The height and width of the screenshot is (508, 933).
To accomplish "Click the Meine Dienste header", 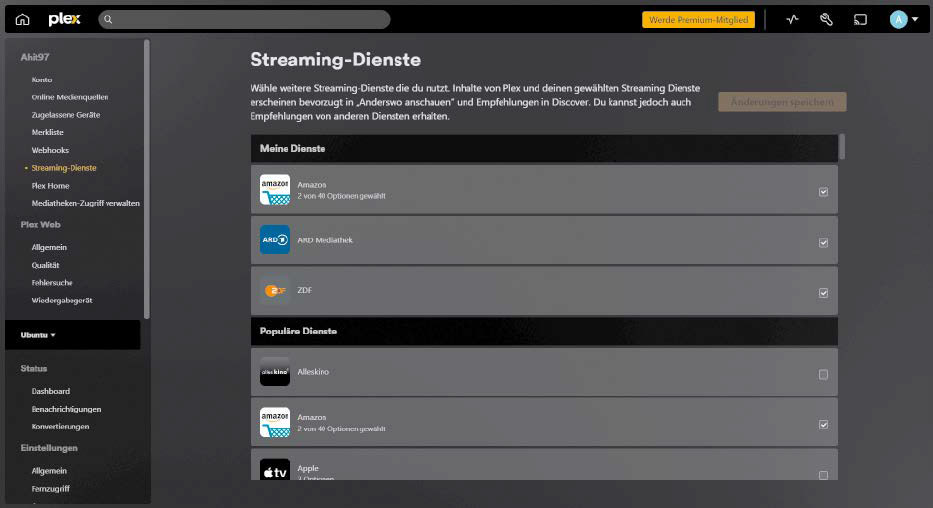I will [x=544, y=148].
